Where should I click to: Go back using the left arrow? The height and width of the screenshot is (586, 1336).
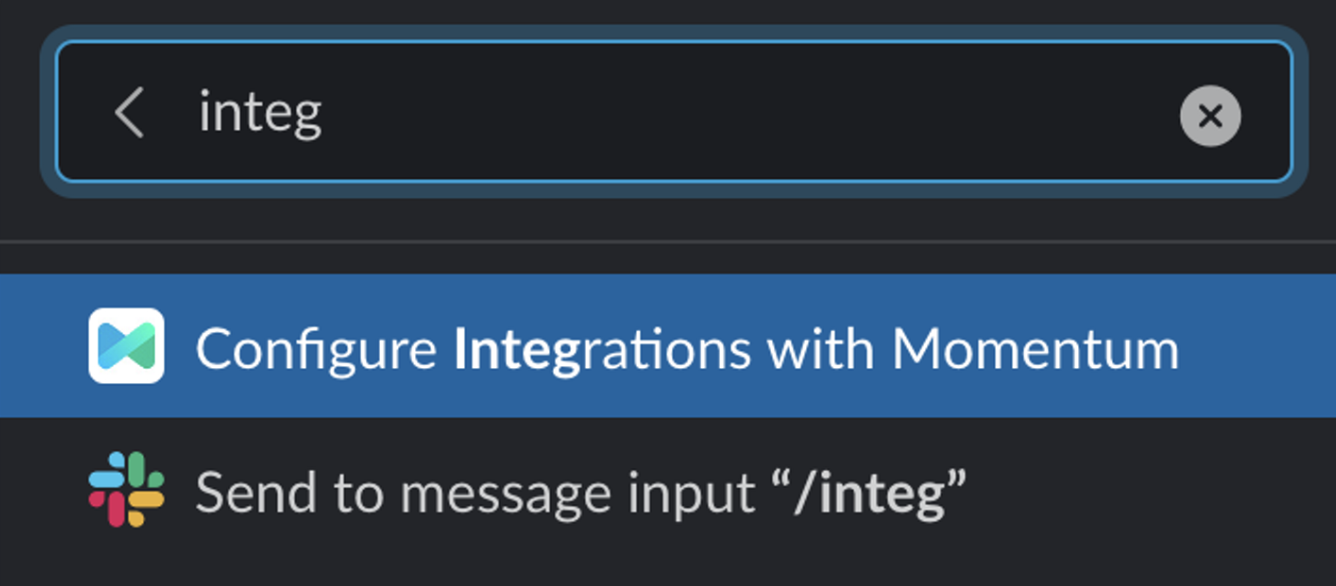point(130,112)
